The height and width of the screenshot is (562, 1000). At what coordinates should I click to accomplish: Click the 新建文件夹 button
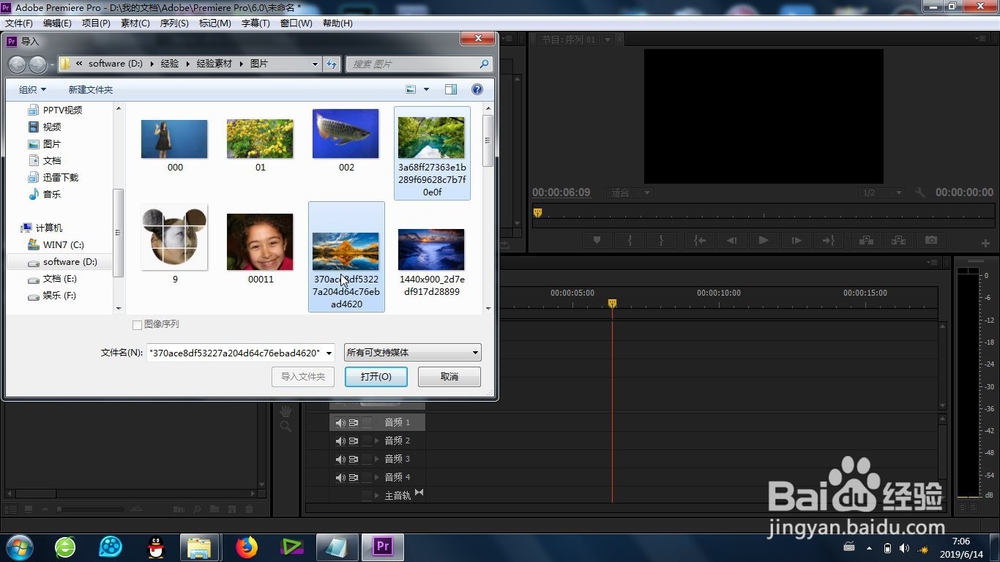point(91,89)
